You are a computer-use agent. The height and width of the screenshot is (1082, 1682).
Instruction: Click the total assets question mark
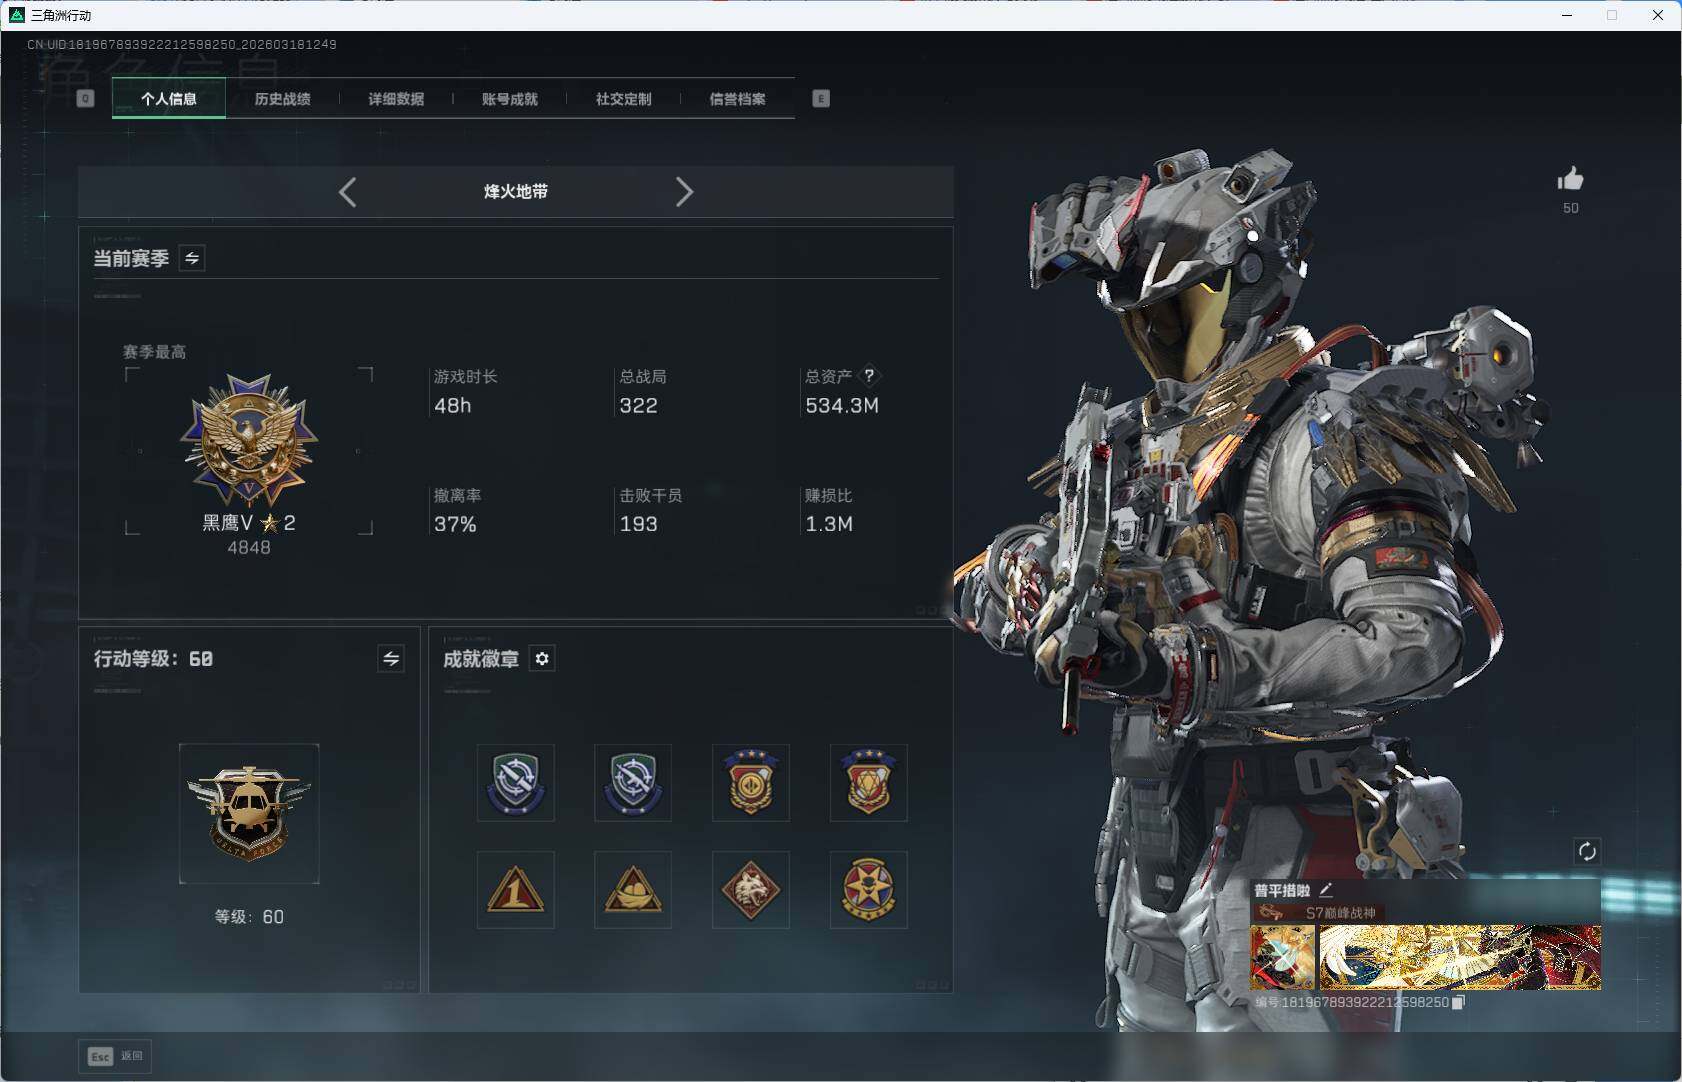[869, 376]
